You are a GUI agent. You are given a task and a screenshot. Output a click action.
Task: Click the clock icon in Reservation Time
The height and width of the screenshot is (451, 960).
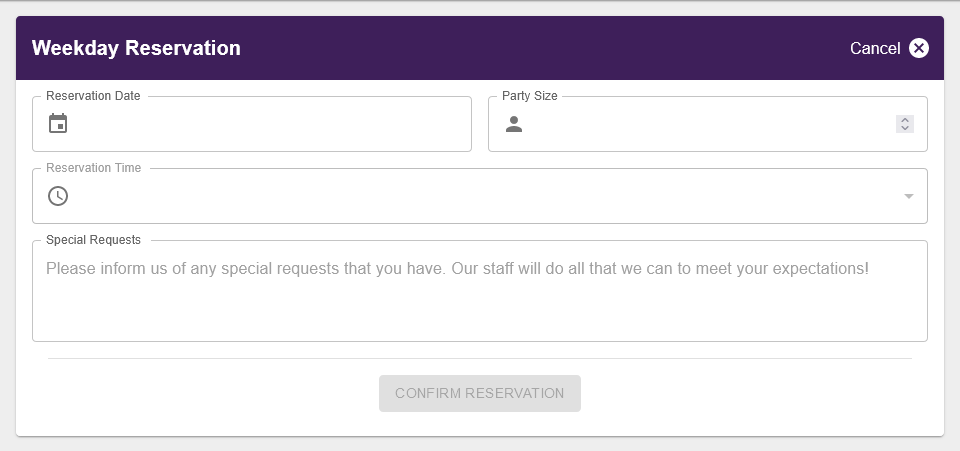pos(58,196)
